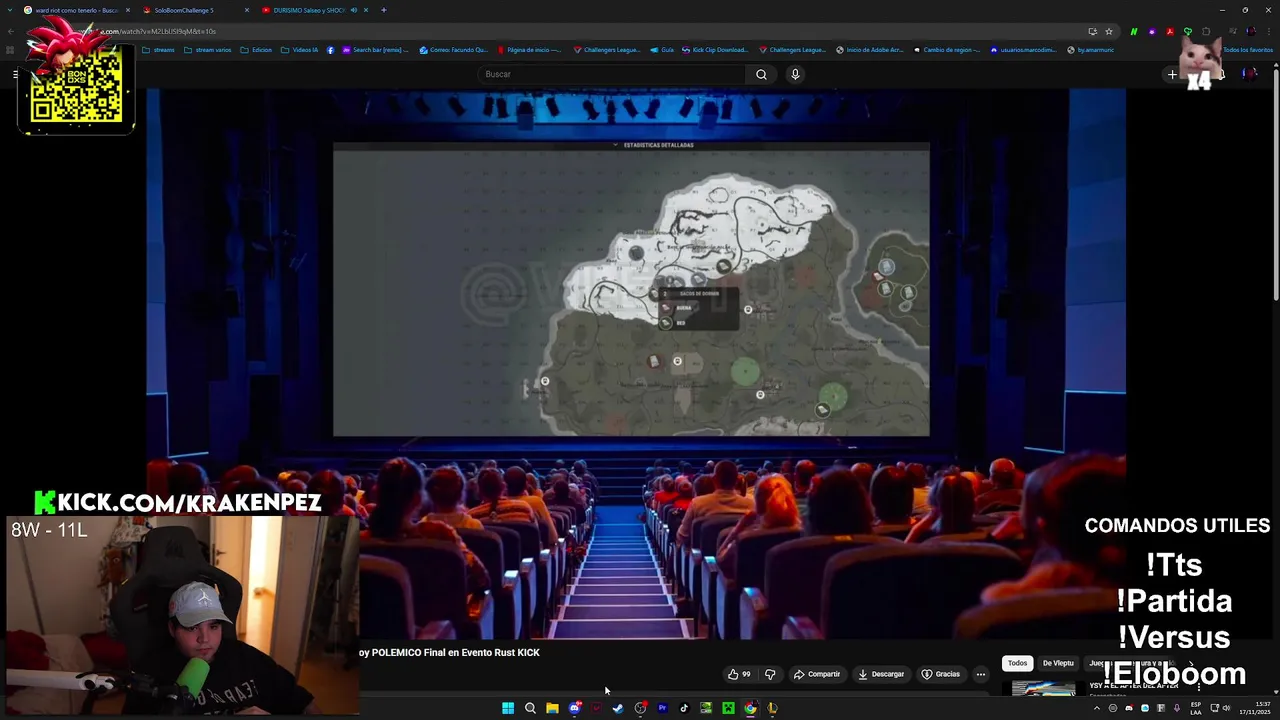Bookmark this page with the star icon

tap(1109, 31)
